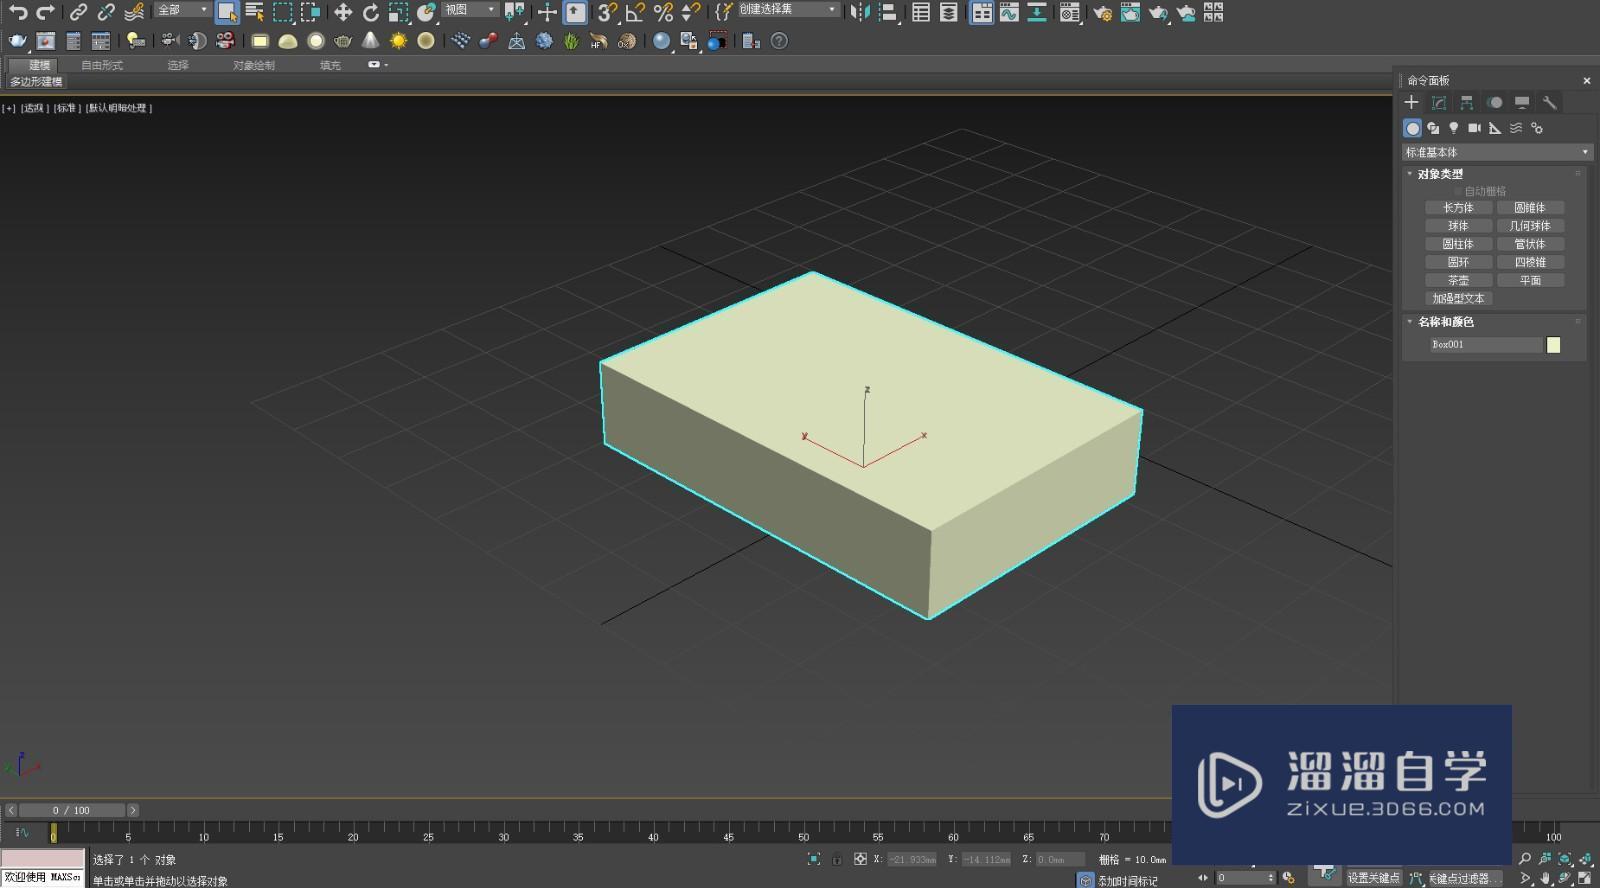Toggle Absolute/Offset transform type-in mode

pyautogui.click(x=860, y=859)
